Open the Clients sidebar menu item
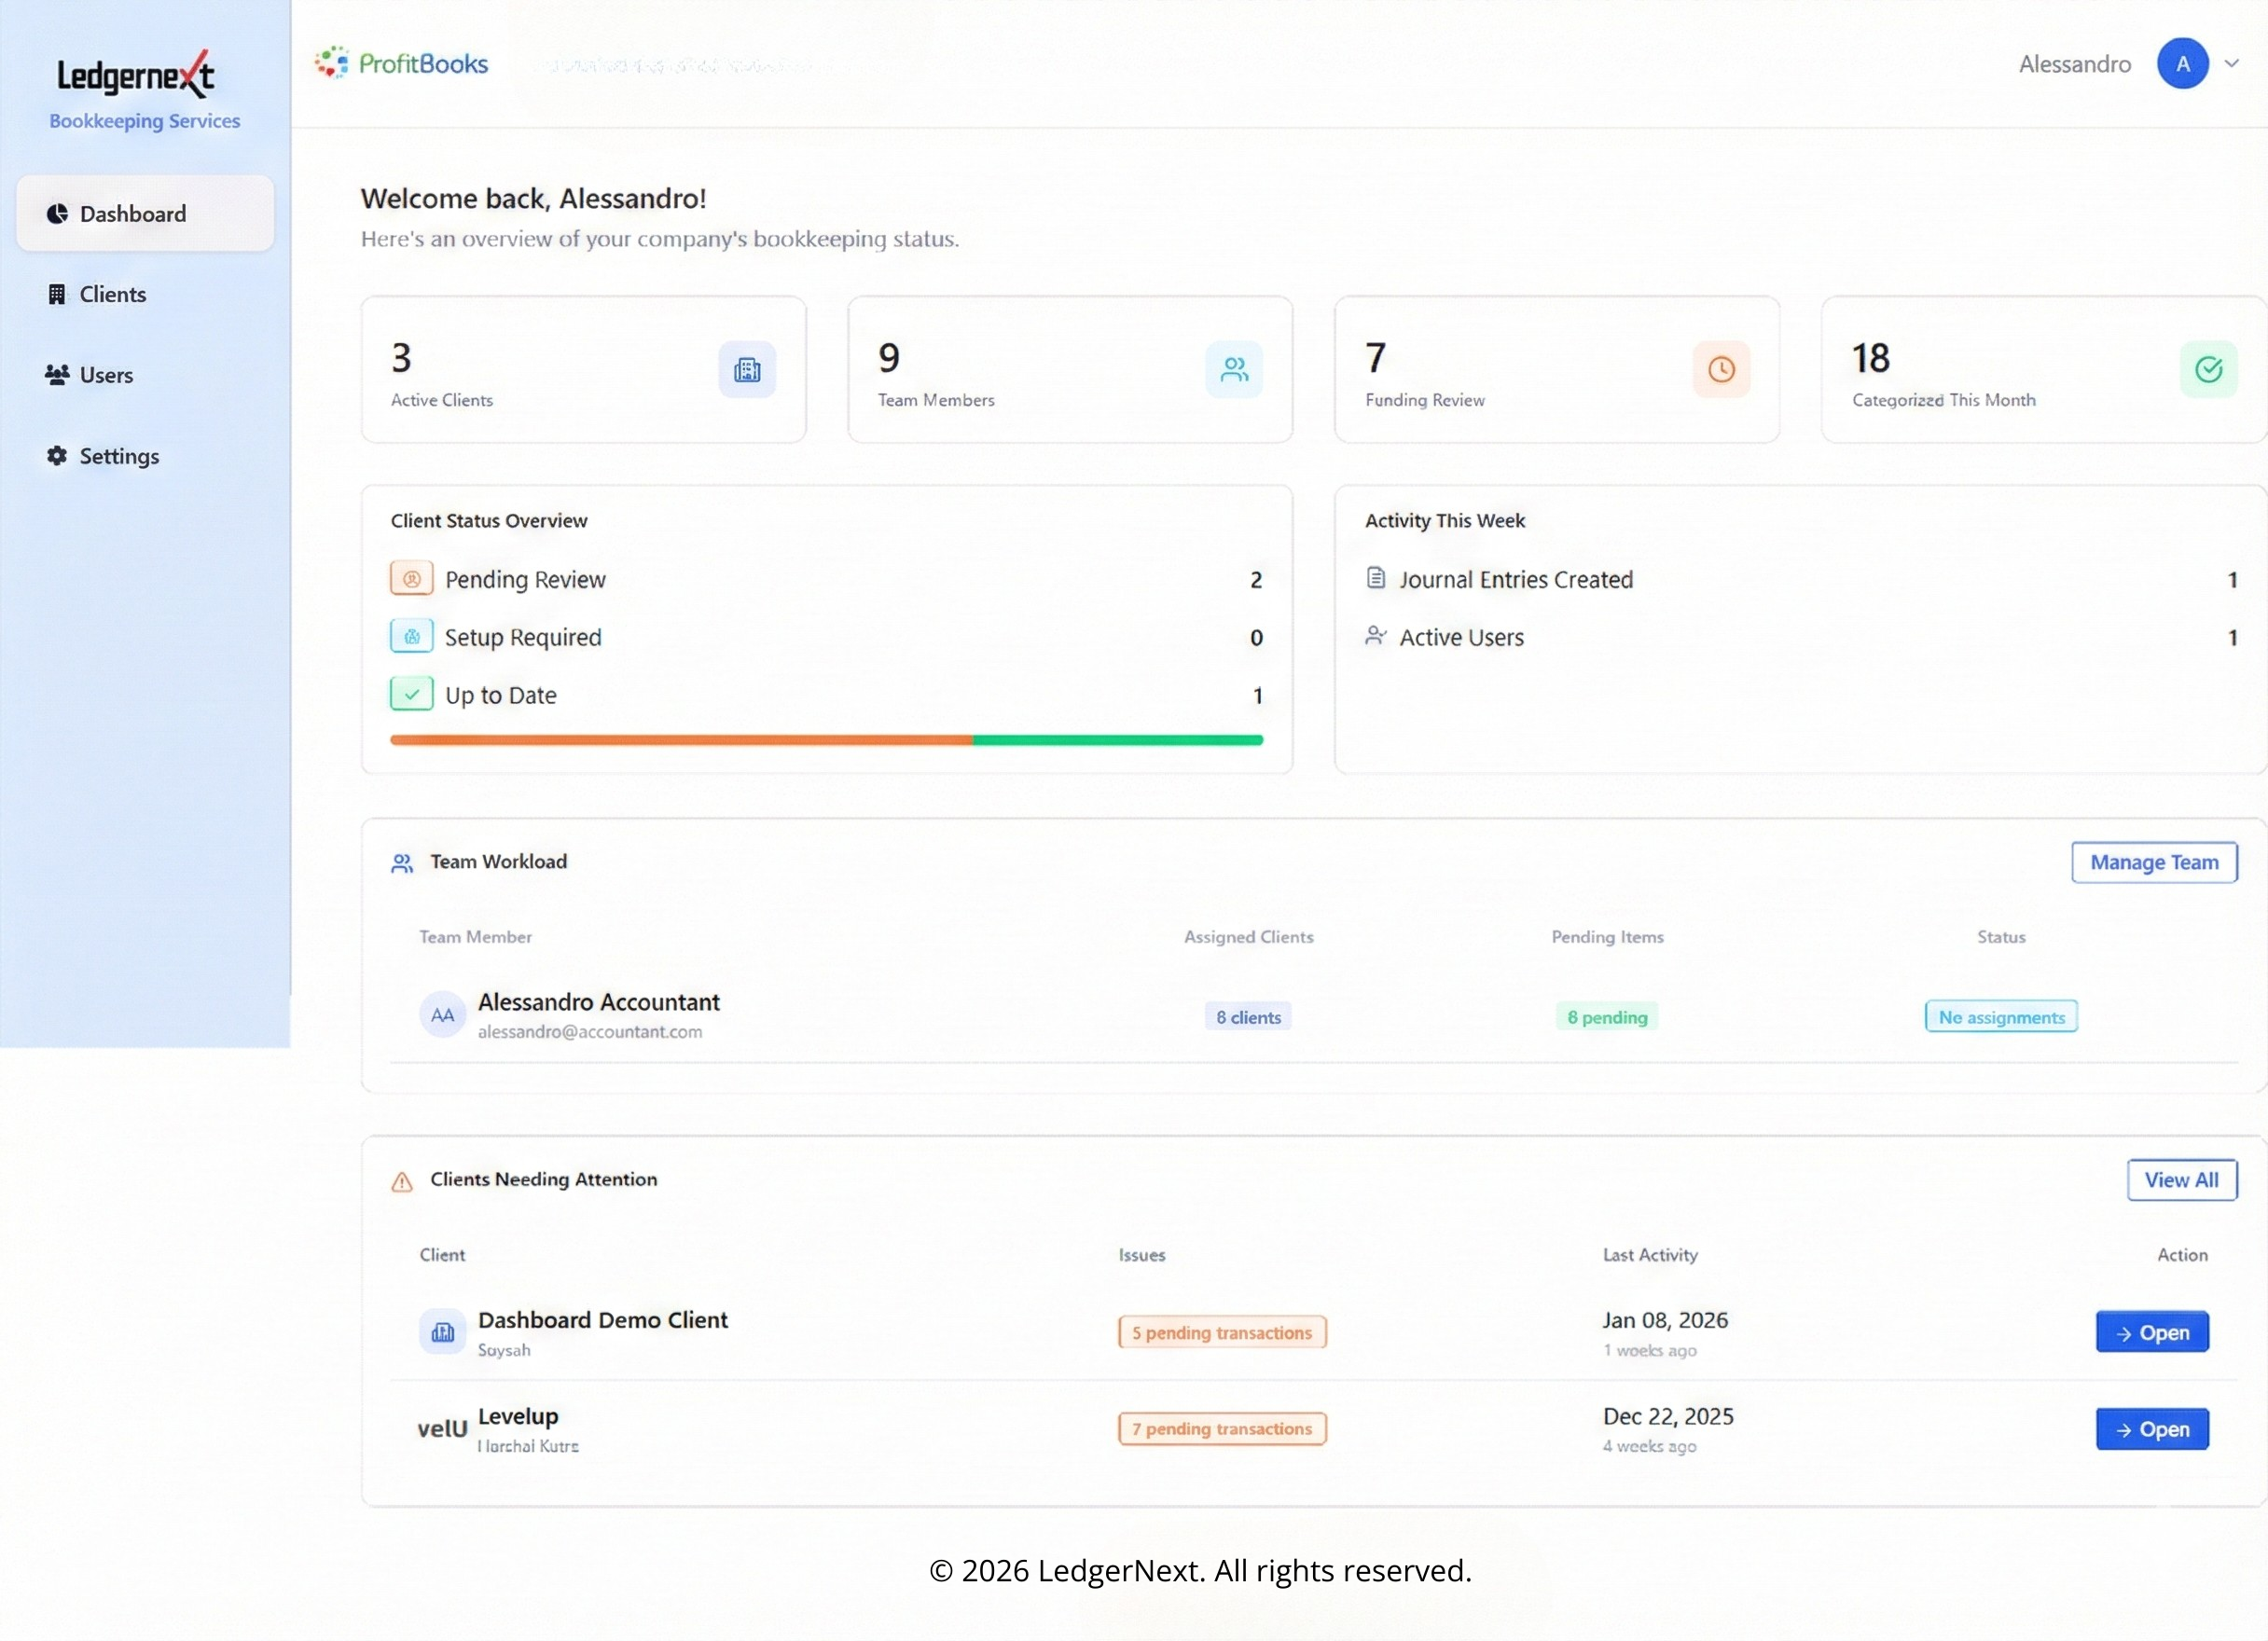 pyautogui.click(x=112, y=294)
